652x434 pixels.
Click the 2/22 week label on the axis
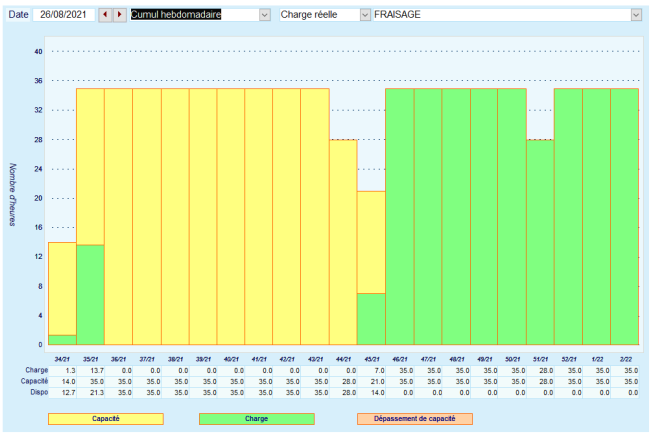[x=624, y=357]
